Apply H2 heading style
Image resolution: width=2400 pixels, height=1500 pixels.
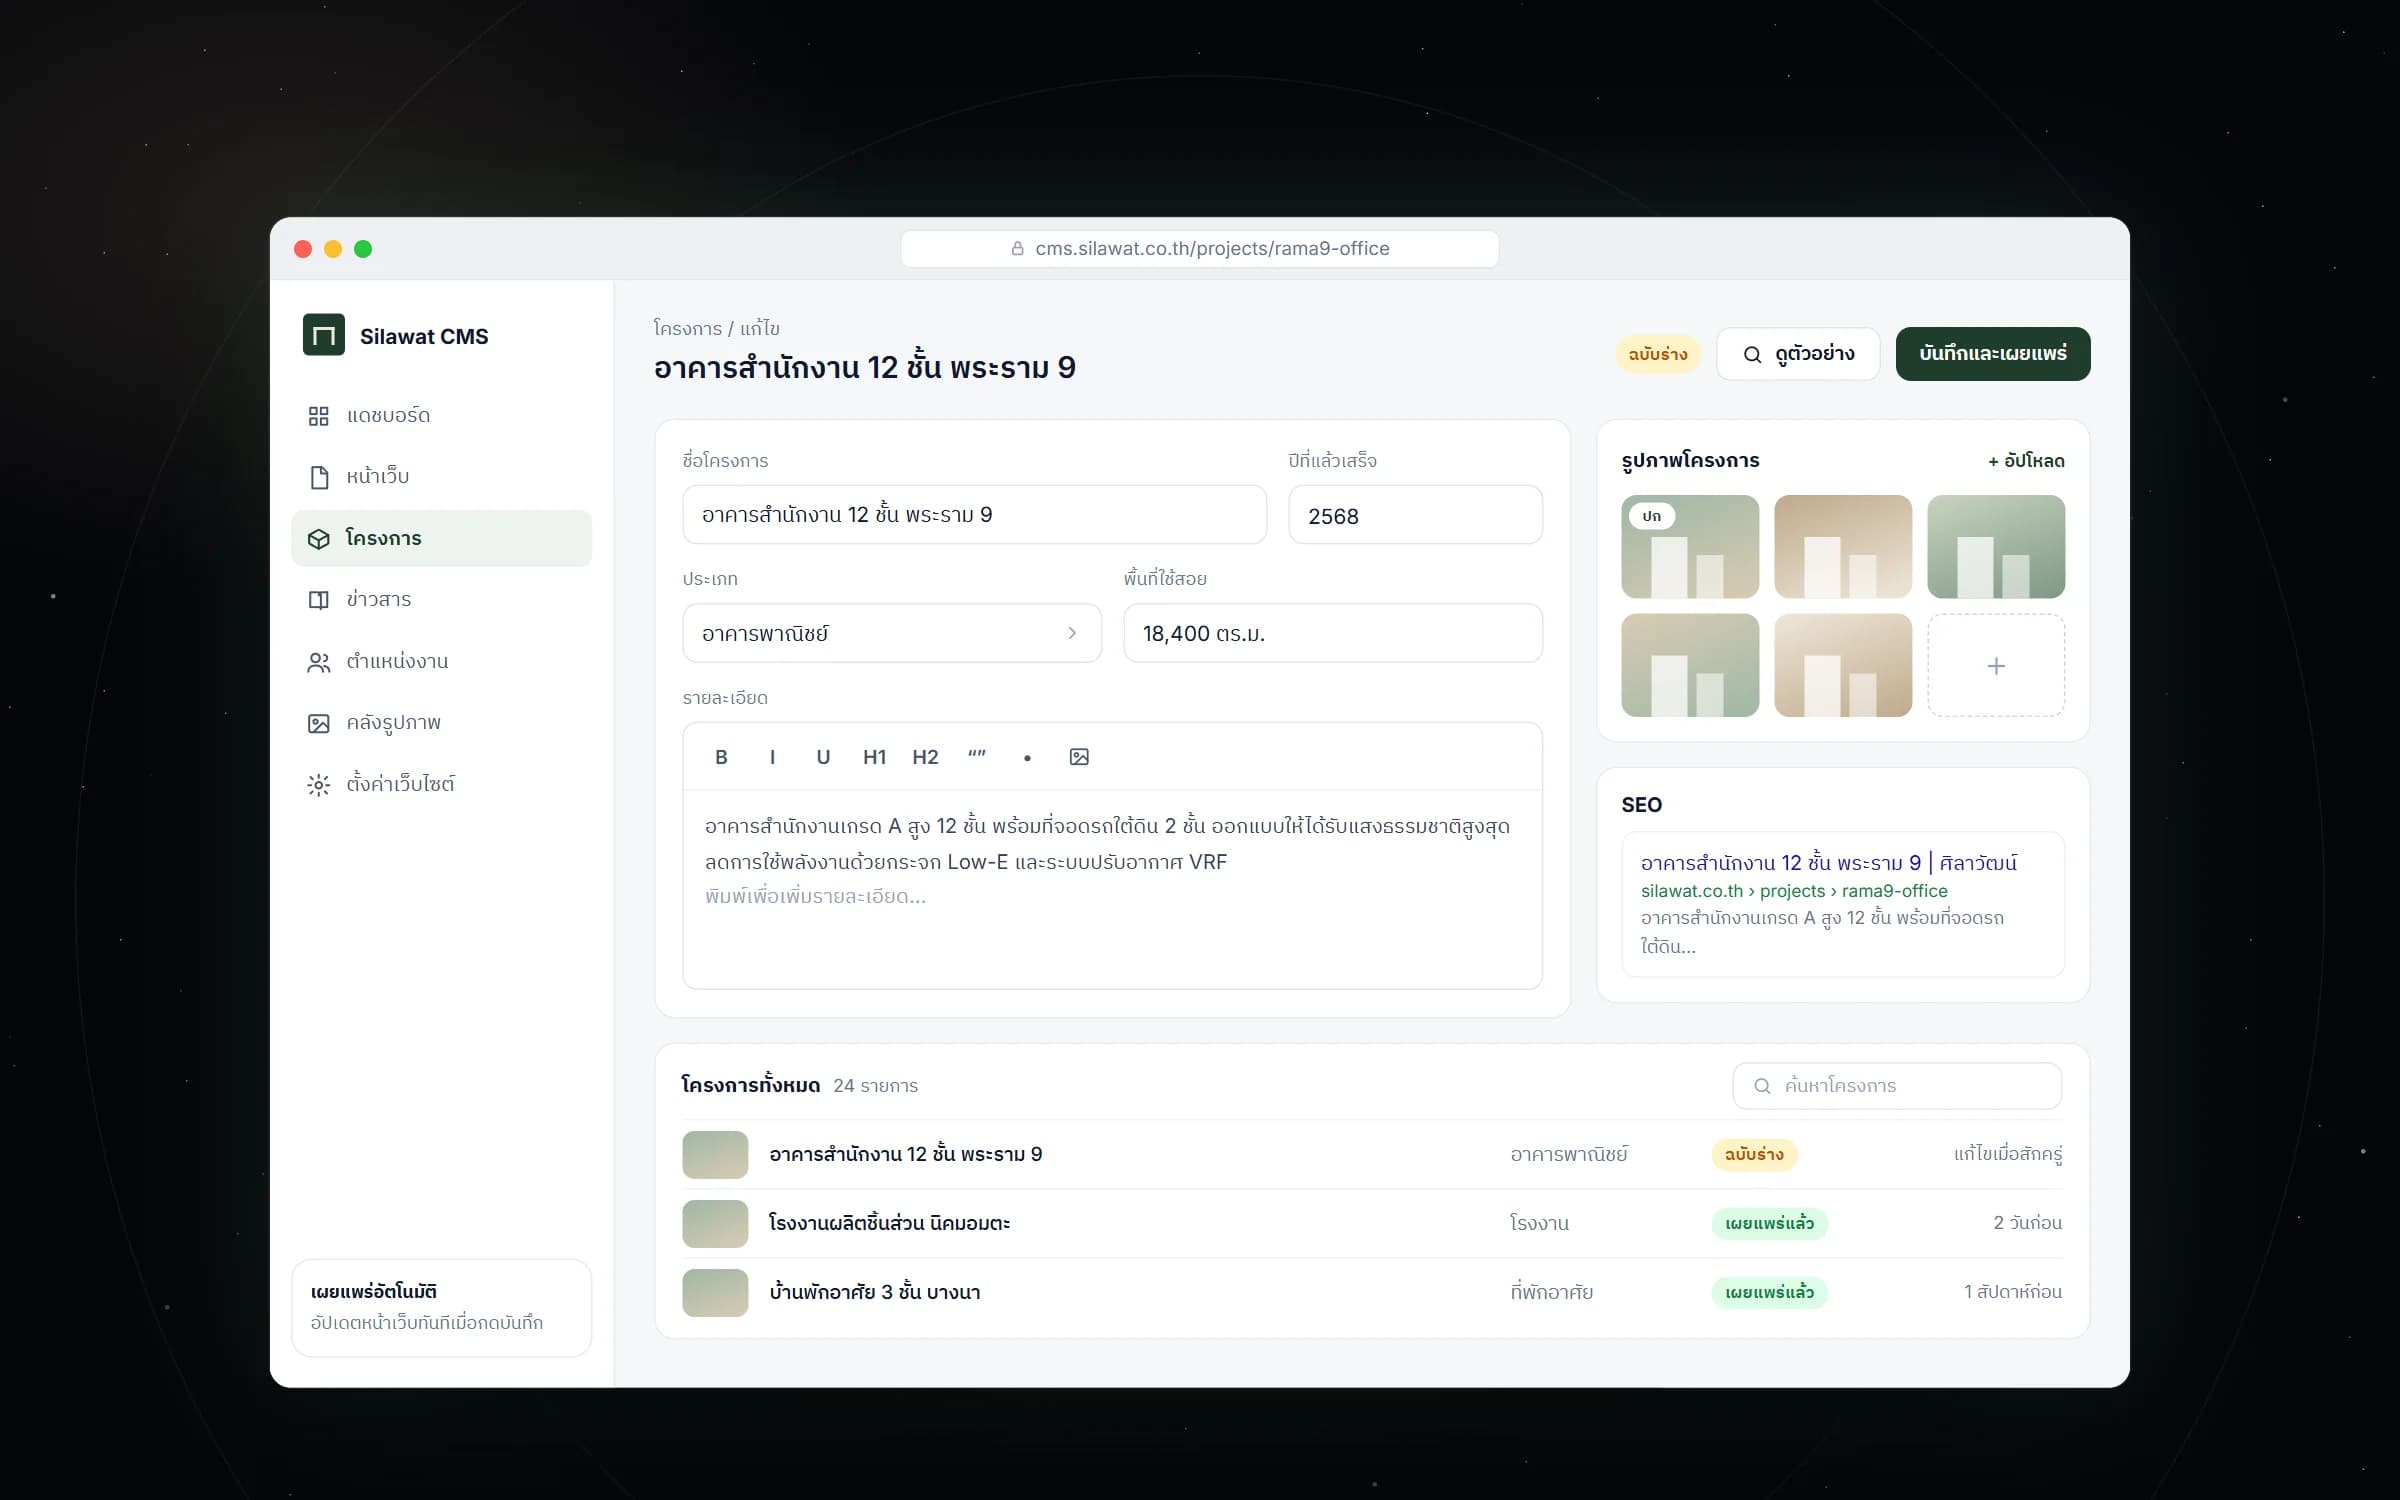925,757
